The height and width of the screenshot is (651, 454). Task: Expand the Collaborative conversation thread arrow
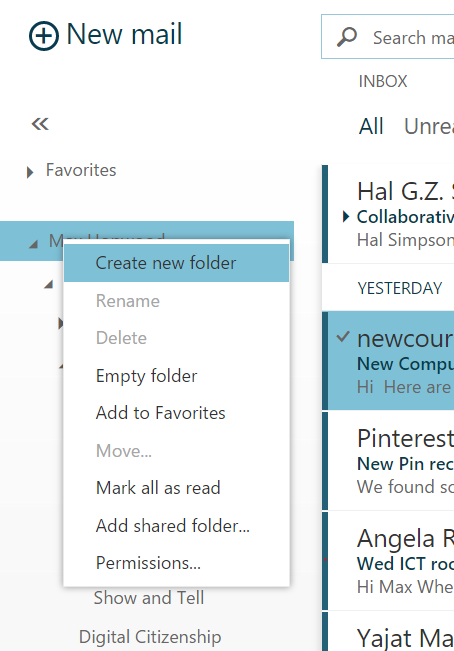click(346, 216)
